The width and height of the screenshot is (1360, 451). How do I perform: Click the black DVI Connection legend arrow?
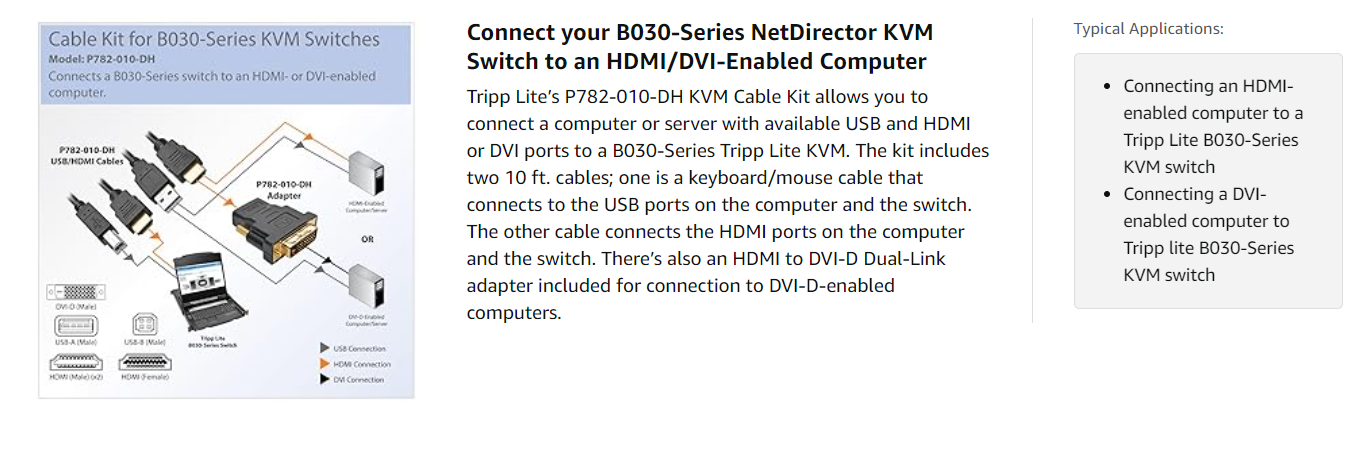[x=324, y=379]
